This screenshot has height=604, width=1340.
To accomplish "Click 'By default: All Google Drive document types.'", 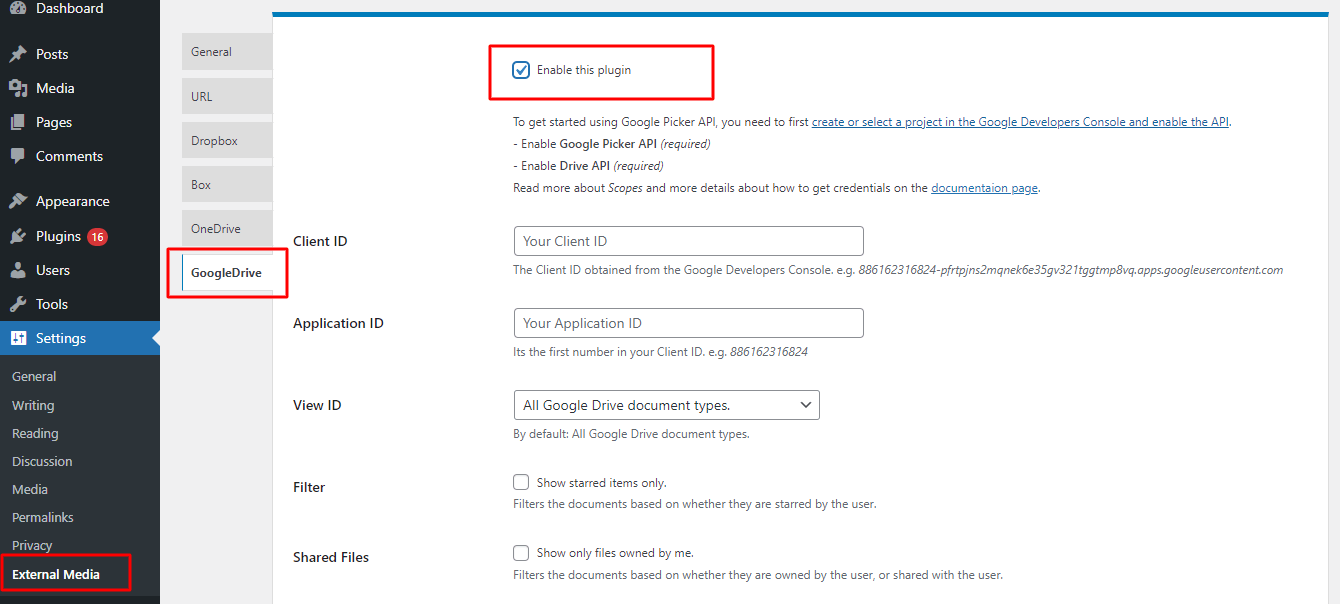I will 631,434.
